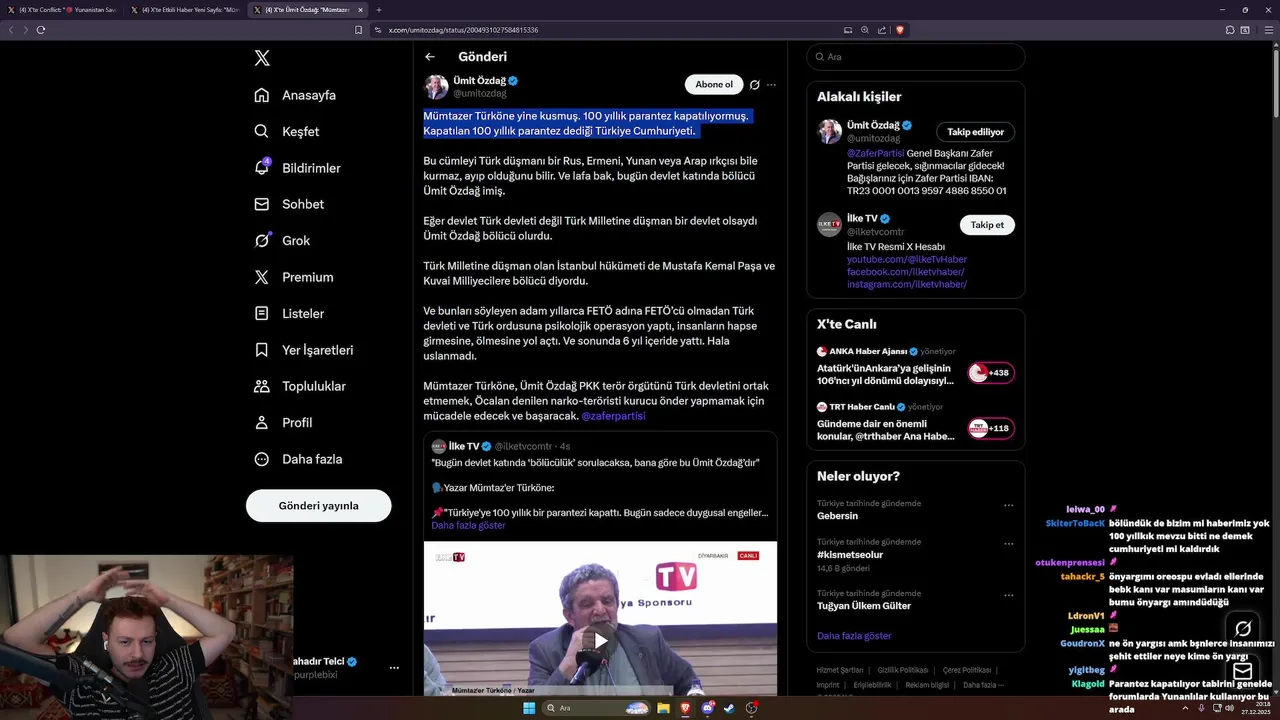
Task: Open account switcher three-dot menu
Action: point(394,667)
